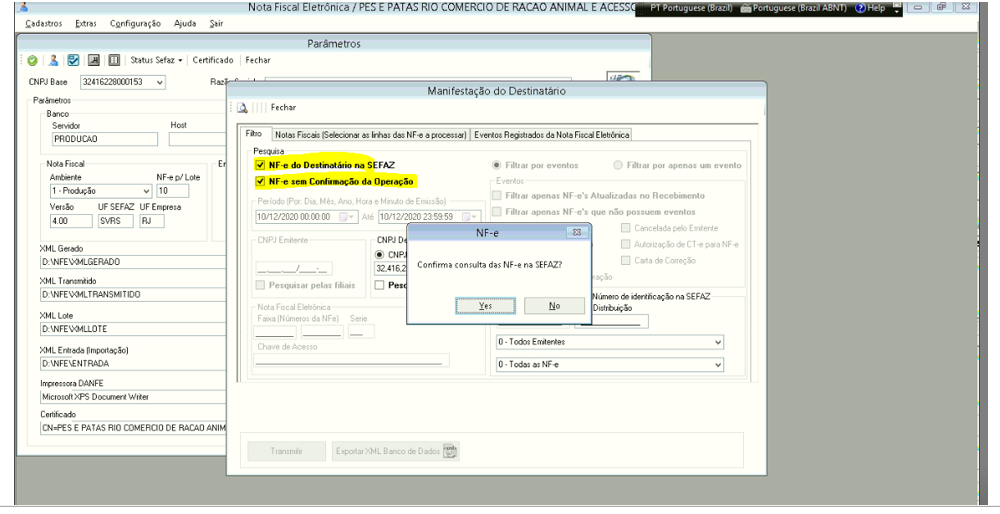Click the Transmitir button
1000x514 pixels.
point(286,451)
